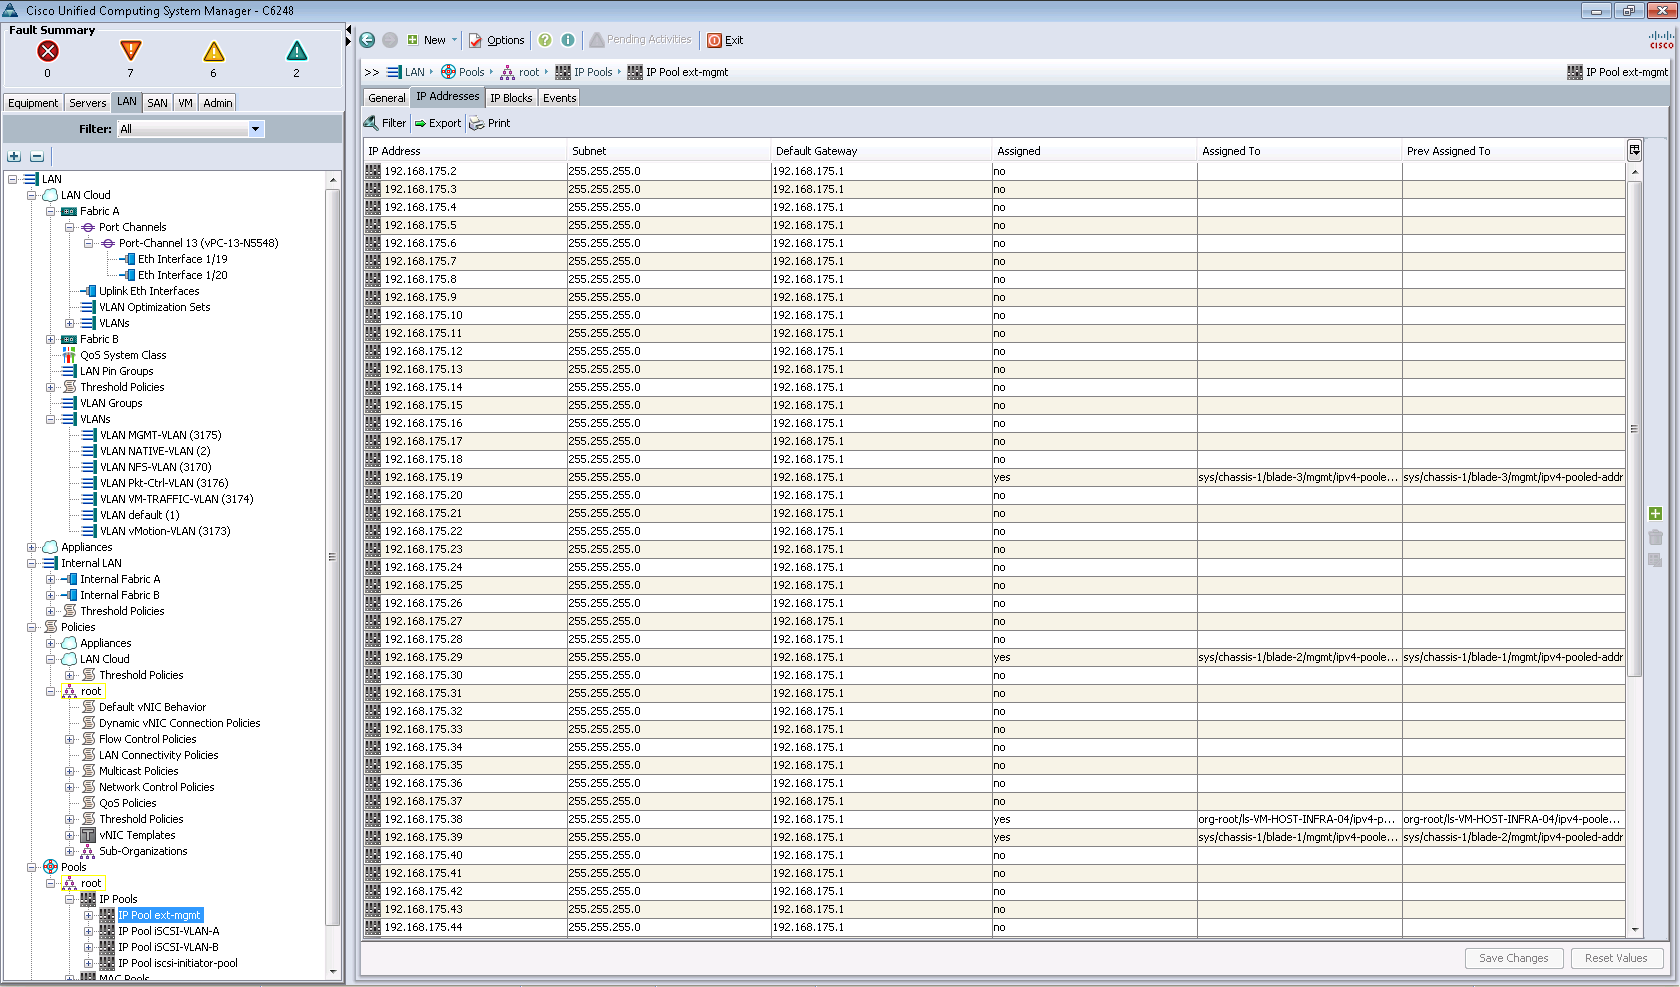The width and height of the screenshot is (1680, 987).
Task: Click the green add icon on right side
Action: 1655,514
